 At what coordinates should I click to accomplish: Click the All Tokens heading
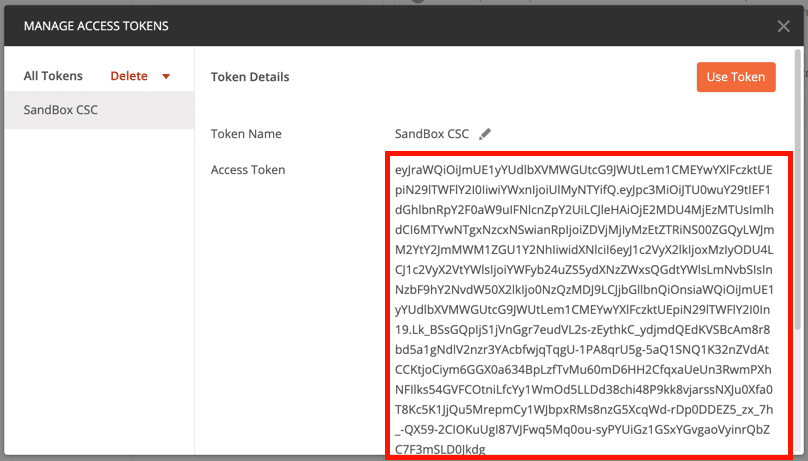coord(53,76)
